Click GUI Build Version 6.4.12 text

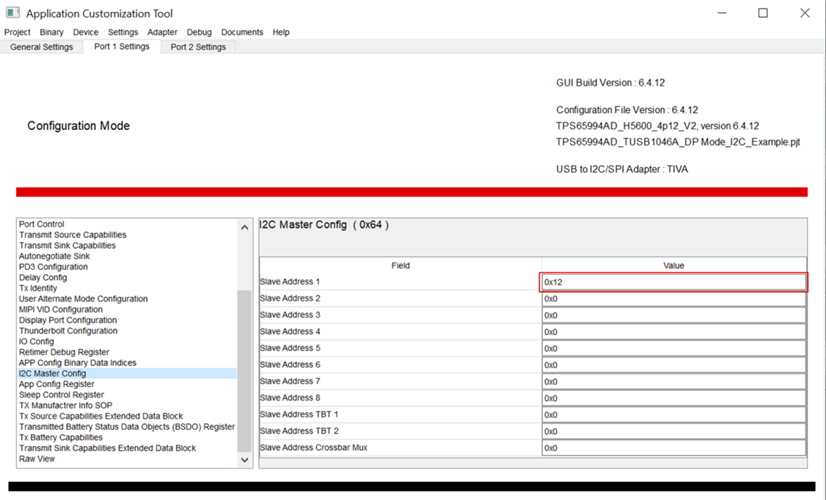[611, 83]
